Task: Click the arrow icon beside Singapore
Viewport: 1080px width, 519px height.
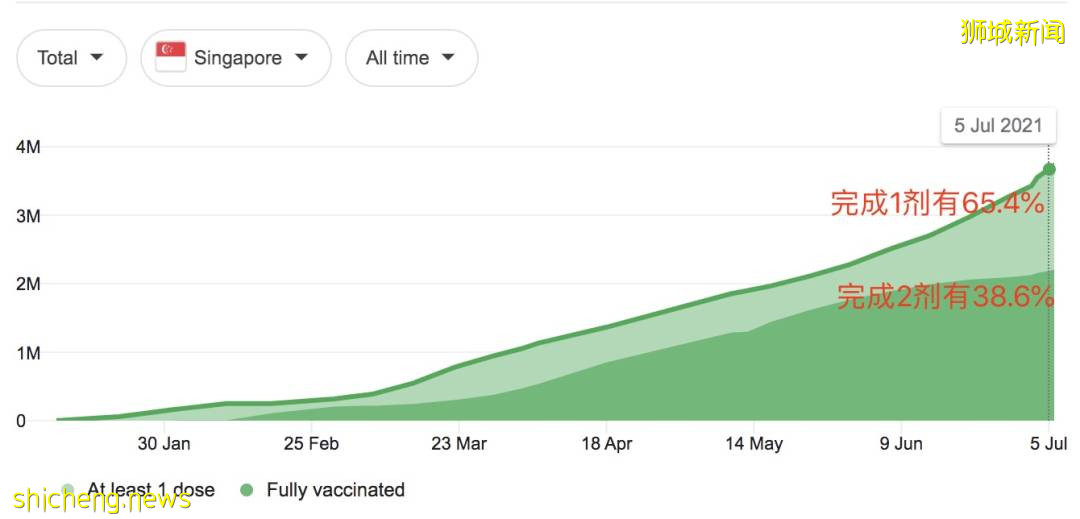Action: pos(301,57)
